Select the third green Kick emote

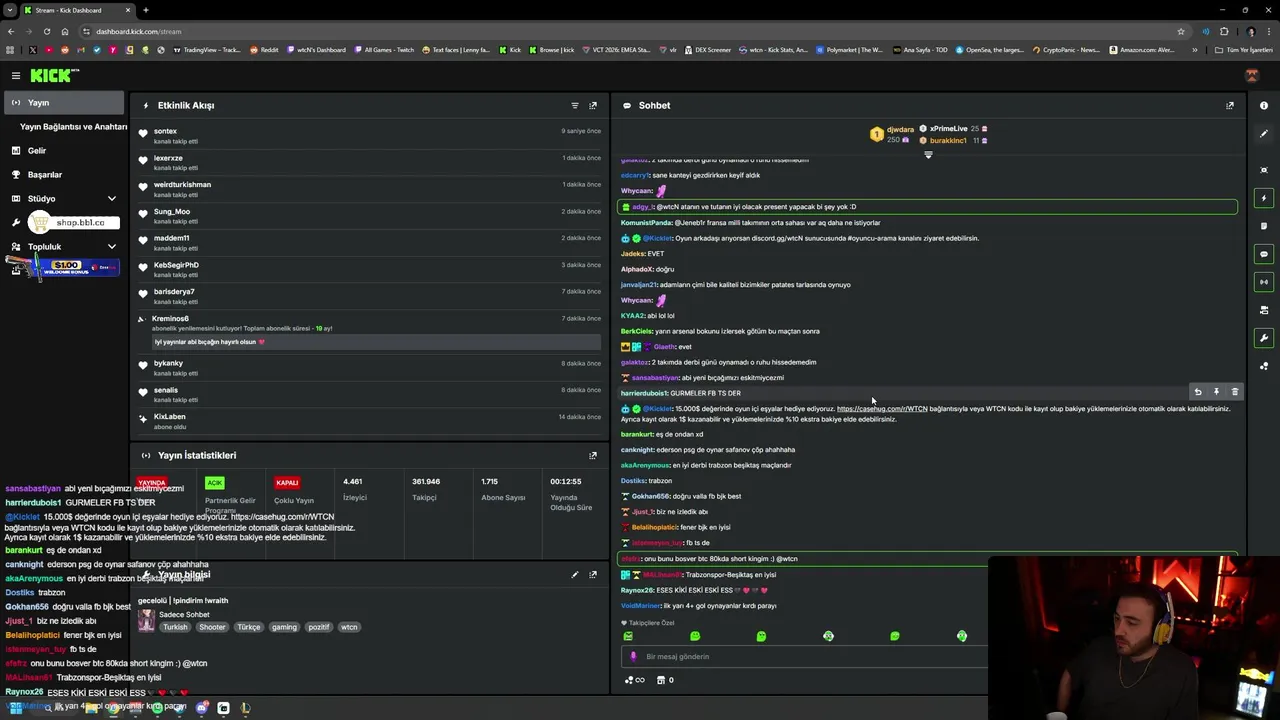761,636
